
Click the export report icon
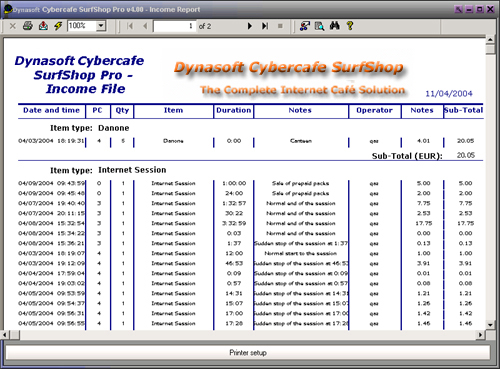click(x=43, y=26)
